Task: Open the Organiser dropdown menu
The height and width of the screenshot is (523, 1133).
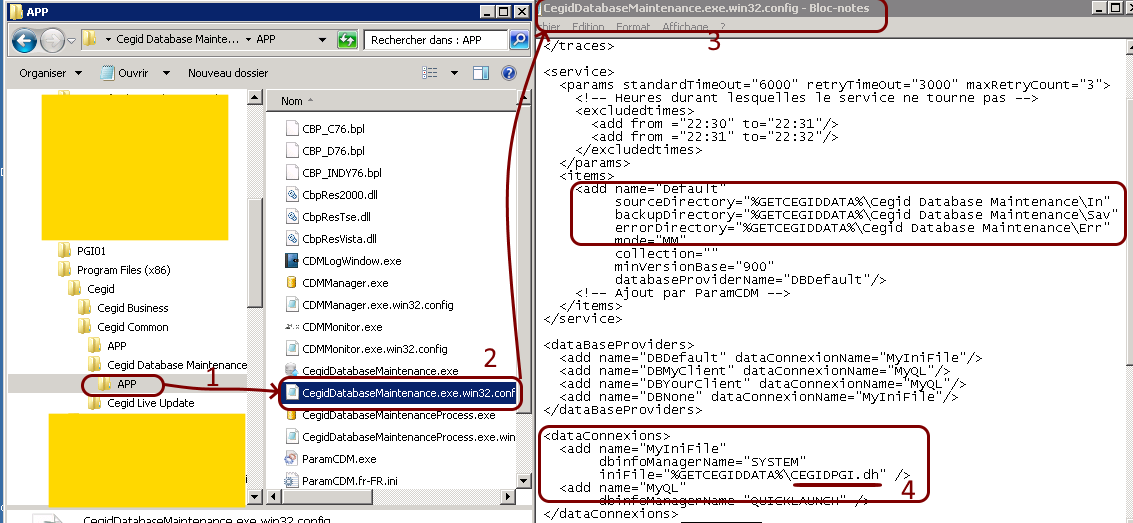Action: [x=48, y=73]
